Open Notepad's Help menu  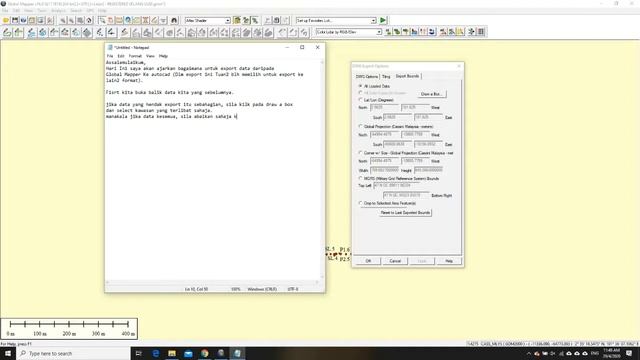coord(163,56)
